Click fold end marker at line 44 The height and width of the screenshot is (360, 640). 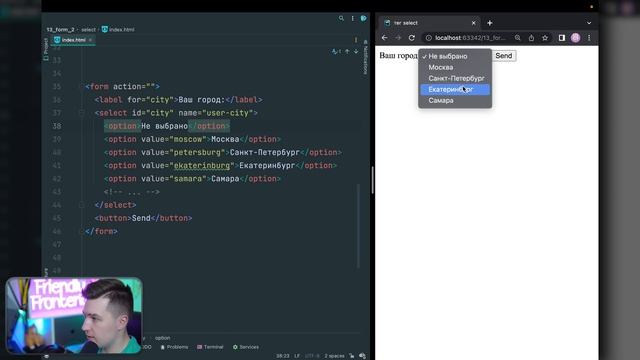point(81,205)
